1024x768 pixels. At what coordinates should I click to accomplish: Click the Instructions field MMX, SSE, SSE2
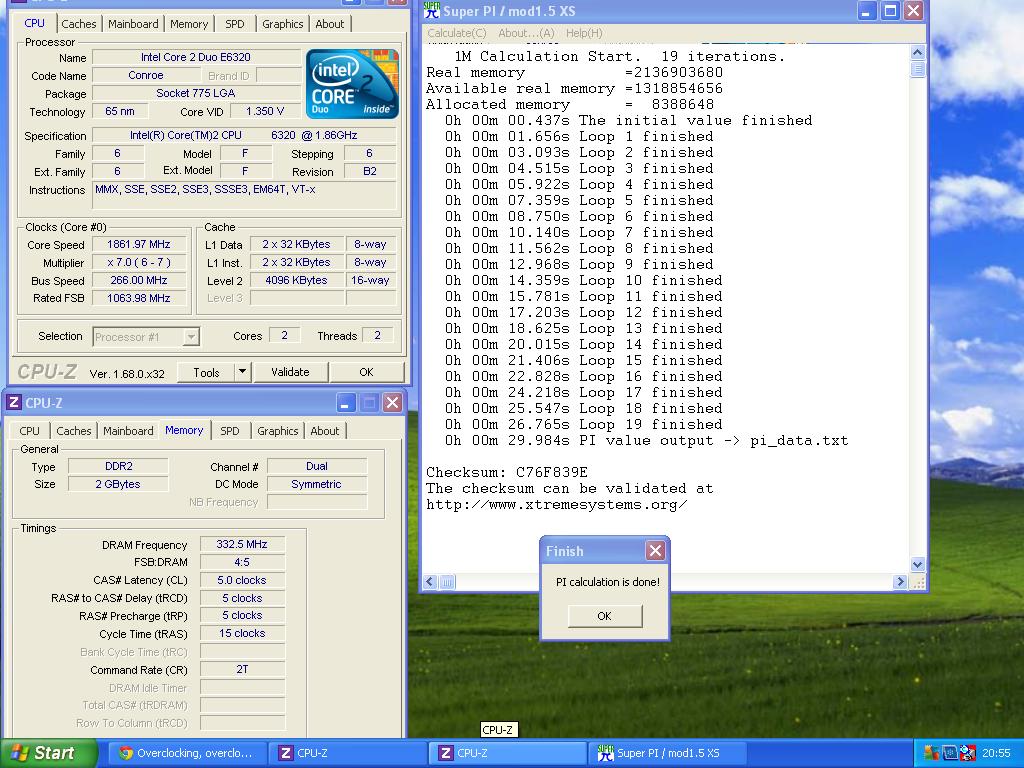point(244,195)
